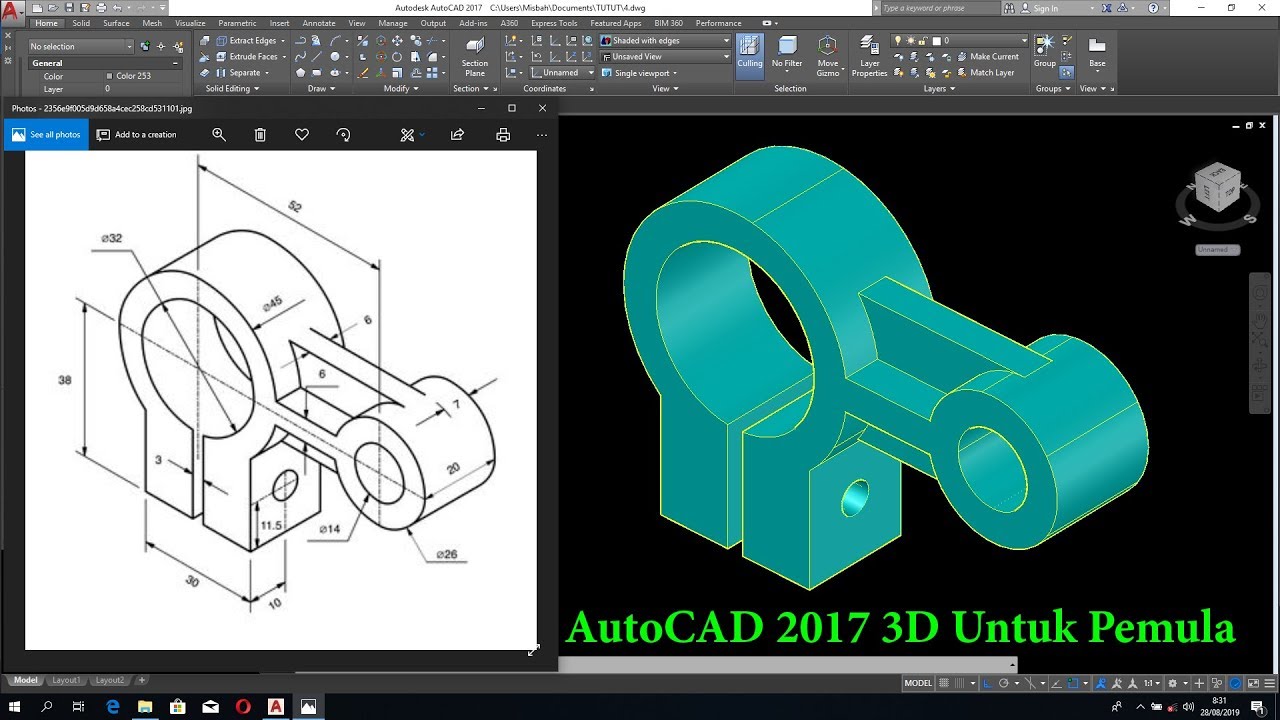The width and height of the screenshot is (1280, 720).
Task: Rotate the photo in Photos app
Action: pos(343,134)
